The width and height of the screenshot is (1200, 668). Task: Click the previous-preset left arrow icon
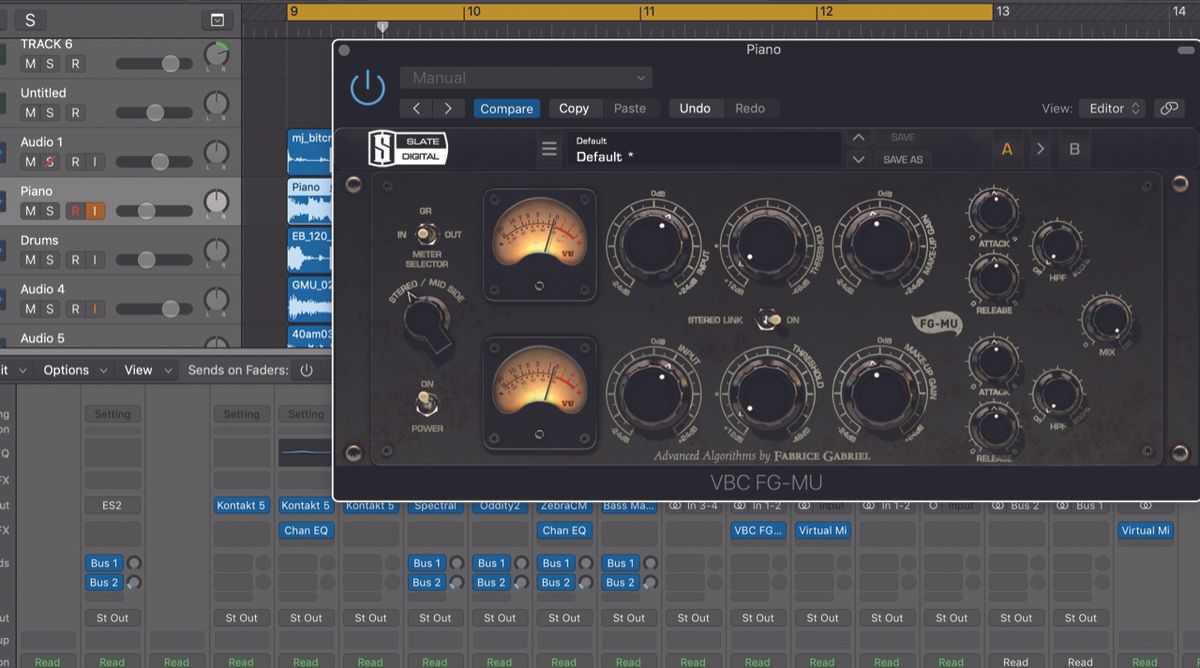click(x=417, y=107)
